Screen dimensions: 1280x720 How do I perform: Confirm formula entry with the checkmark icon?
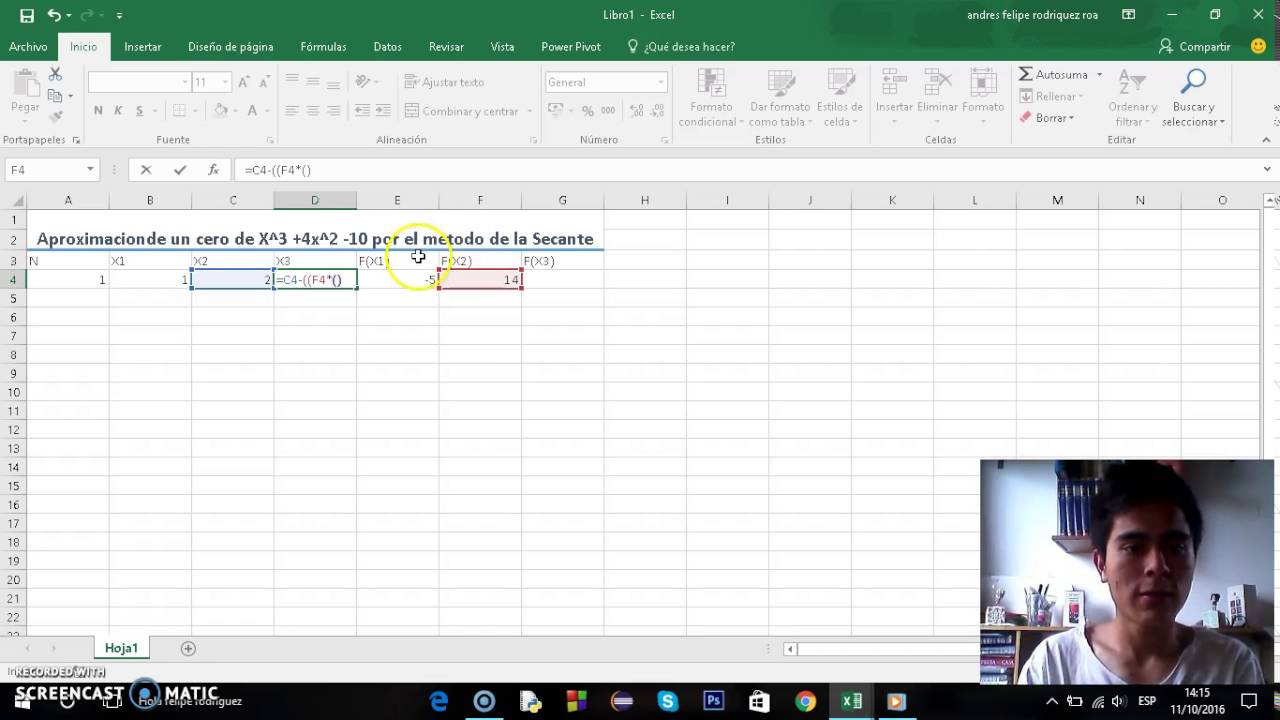[x=180, y=170]
